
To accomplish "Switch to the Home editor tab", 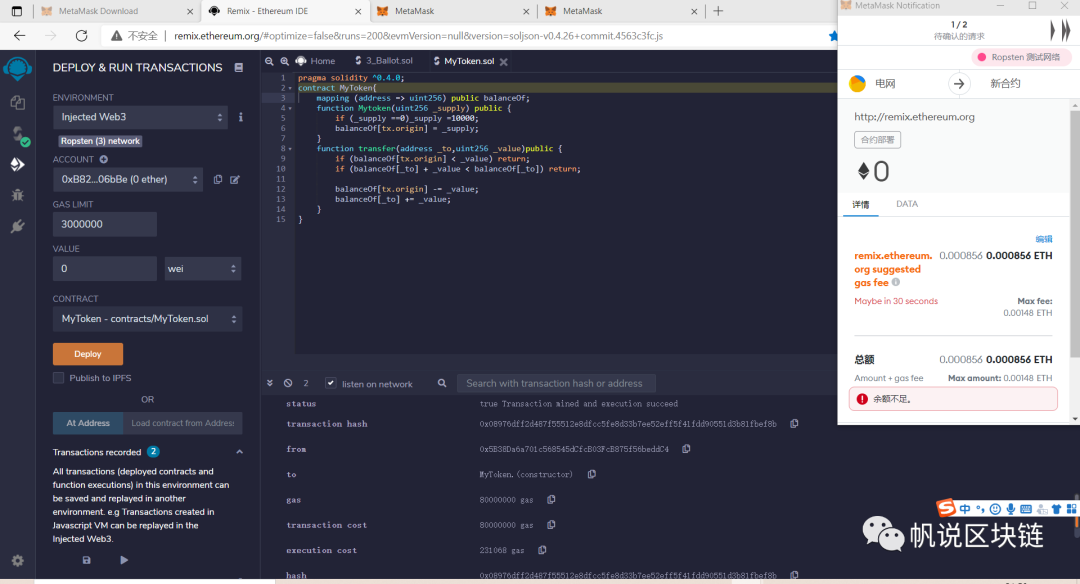I will 315,61.
